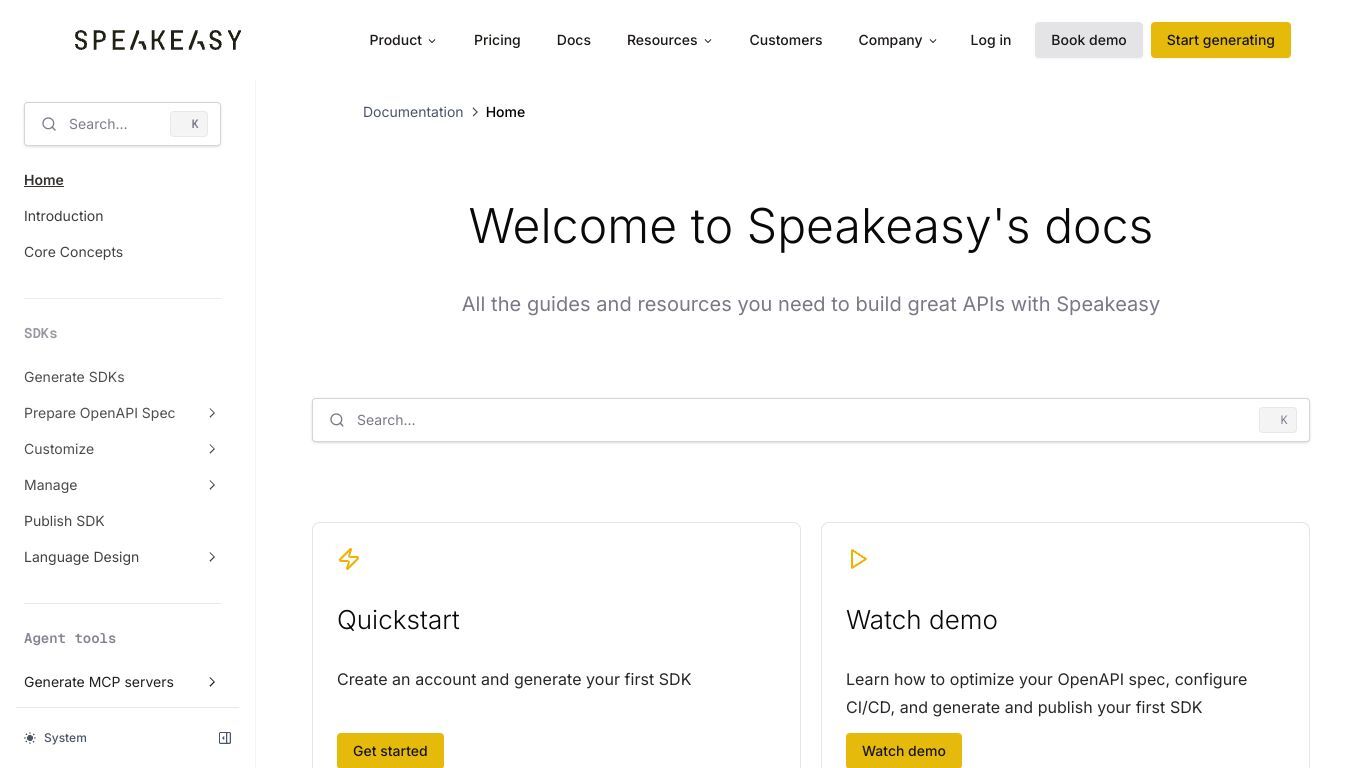Open Docs in top navigation
Viewport: 1366px width, 768px height.
pyautogui.click(x=574, y=40)
